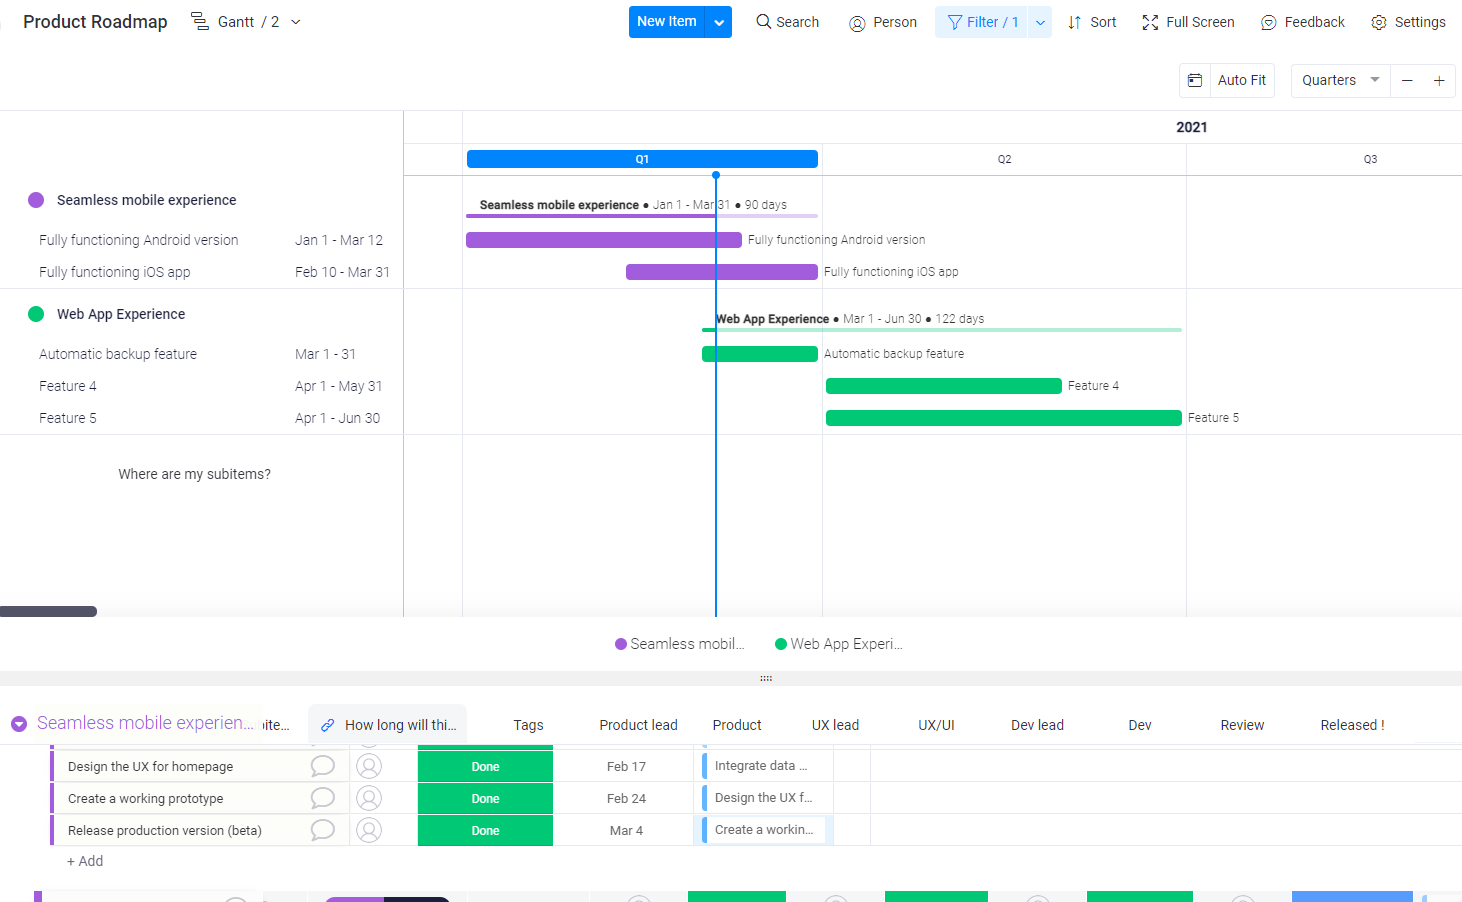Open the Person filter
The image size is (1462, 902).
click(x=882, y=22)
